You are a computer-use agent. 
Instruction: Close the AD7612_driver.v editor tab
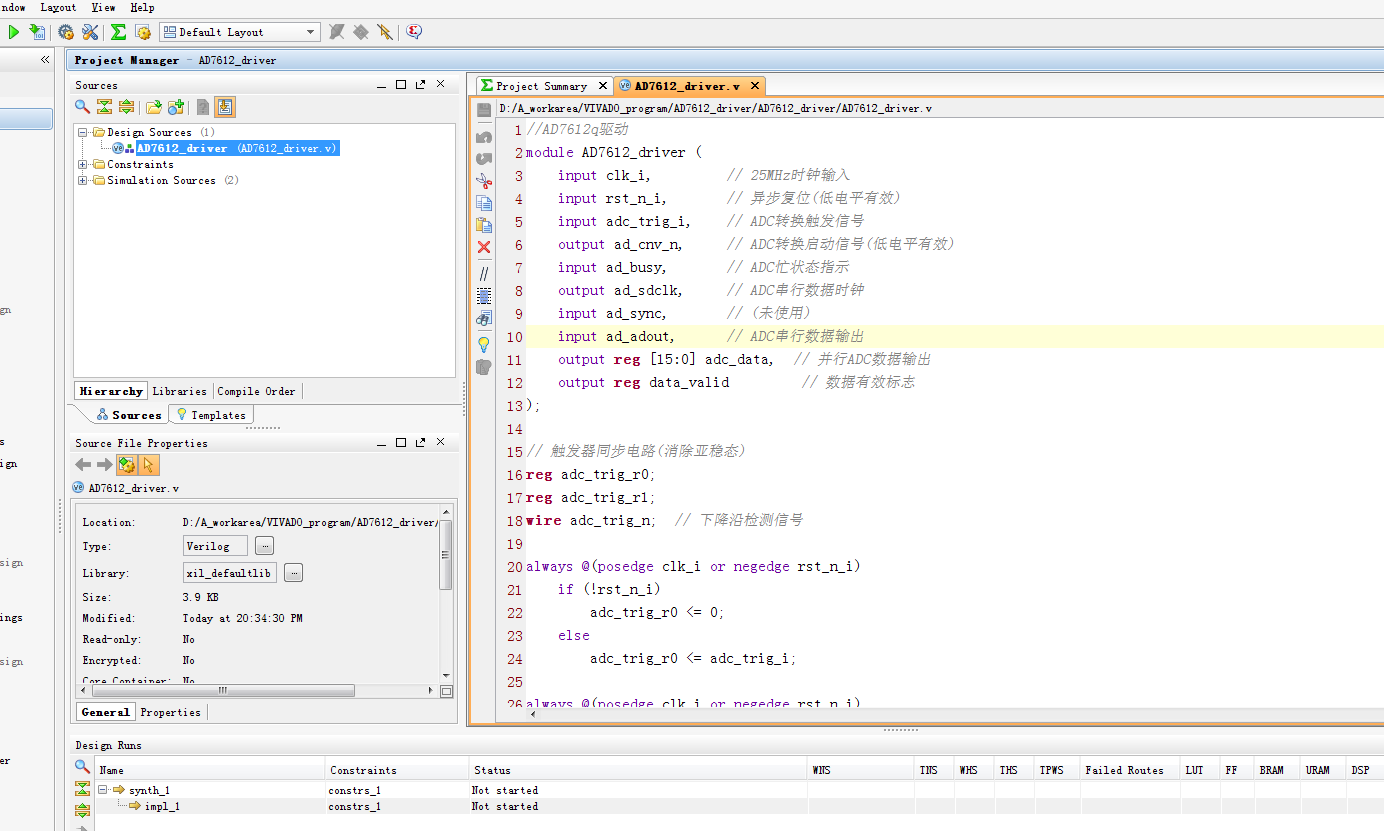pos(754,86)
